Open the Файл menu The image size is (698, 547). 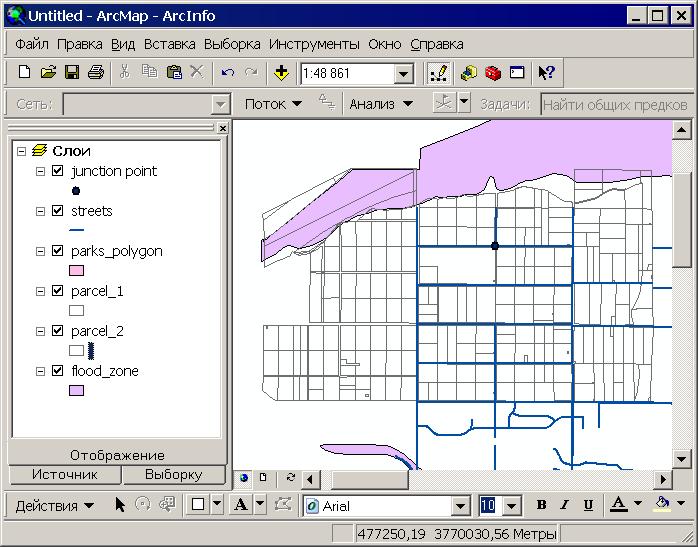32,44
